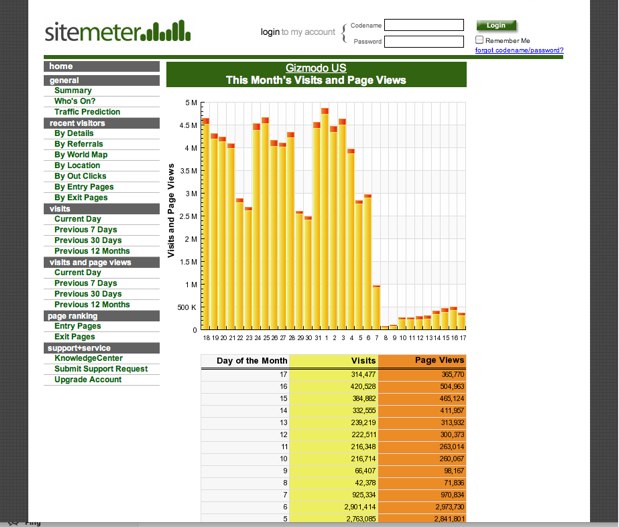Click the green Login button
This screenshot has width=619, height=527.
496,25
